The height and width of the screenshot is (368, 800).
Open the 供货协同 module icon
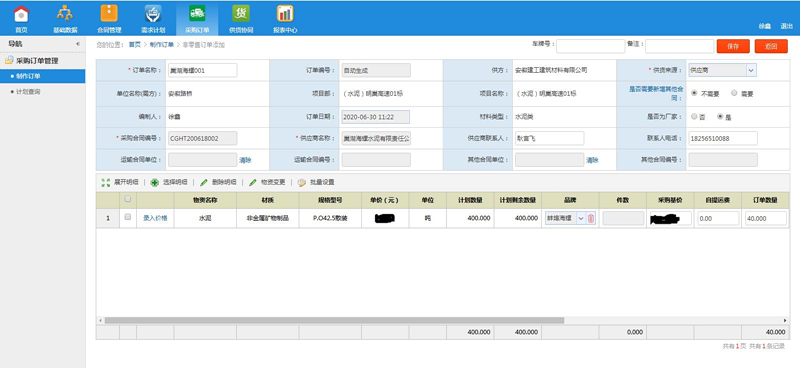point(241,13)
